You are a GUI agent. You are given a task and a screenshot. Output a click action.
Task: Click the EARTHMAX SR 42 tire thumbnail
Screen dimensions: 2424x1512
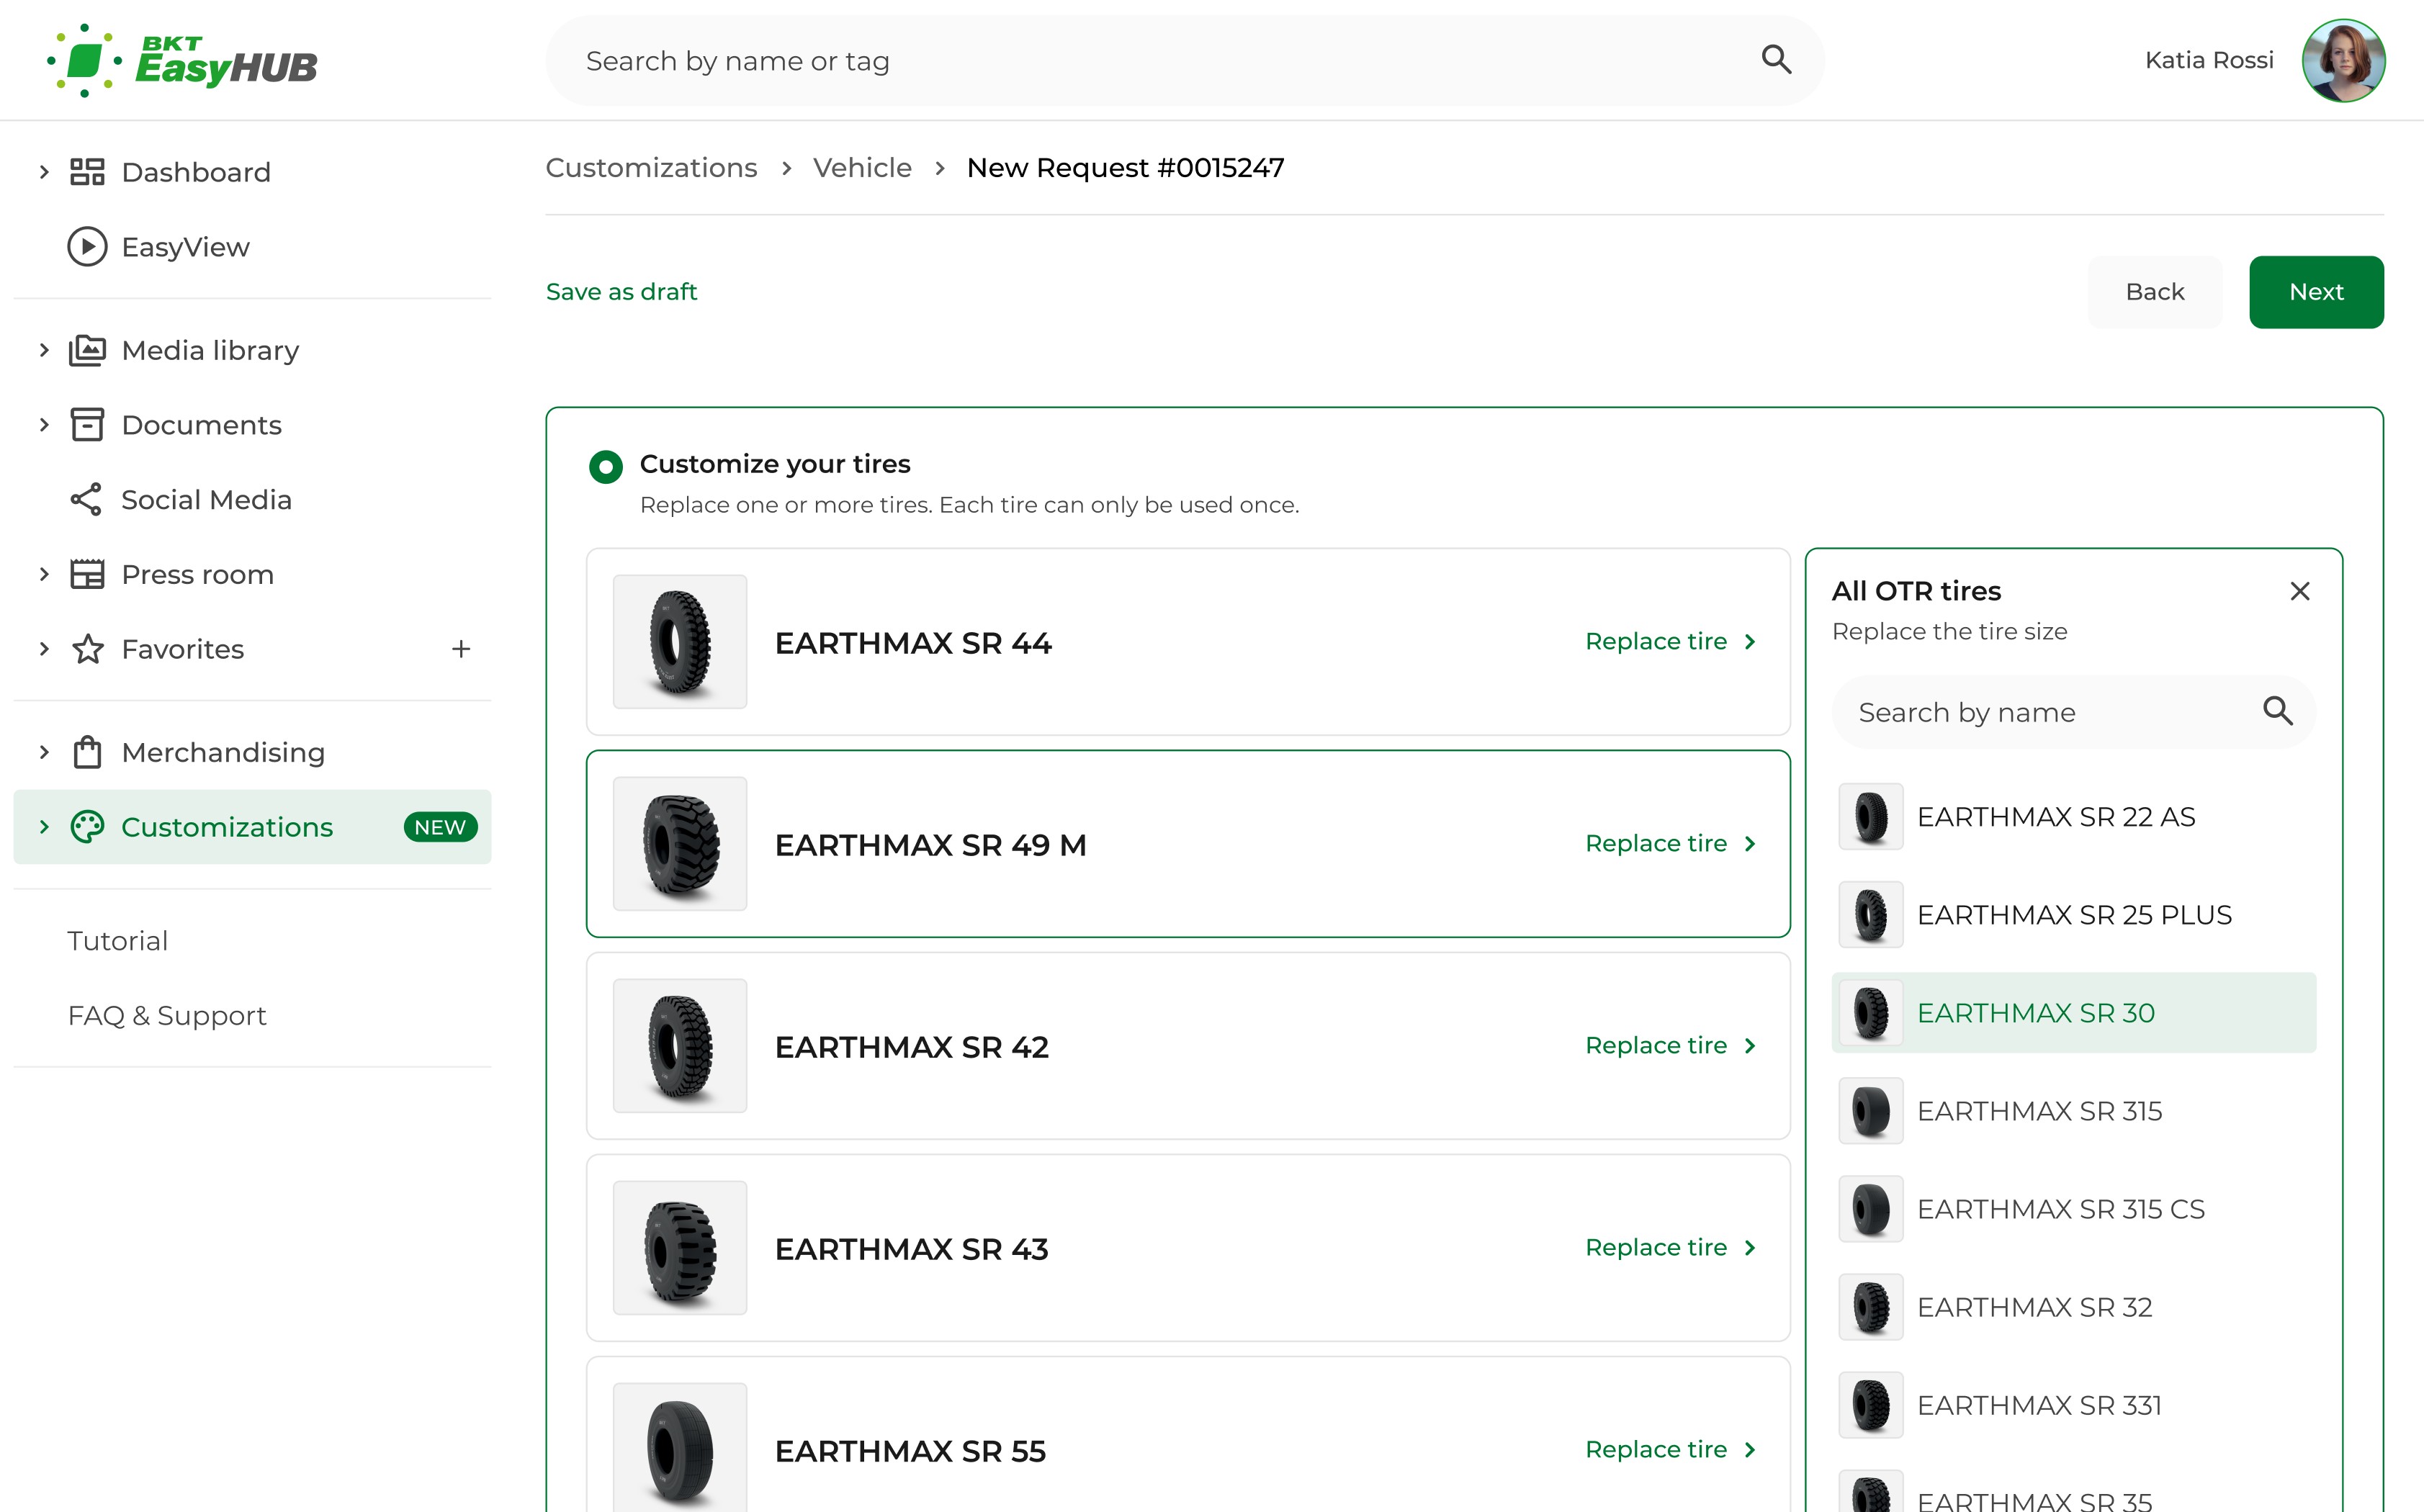(680, 1046)
